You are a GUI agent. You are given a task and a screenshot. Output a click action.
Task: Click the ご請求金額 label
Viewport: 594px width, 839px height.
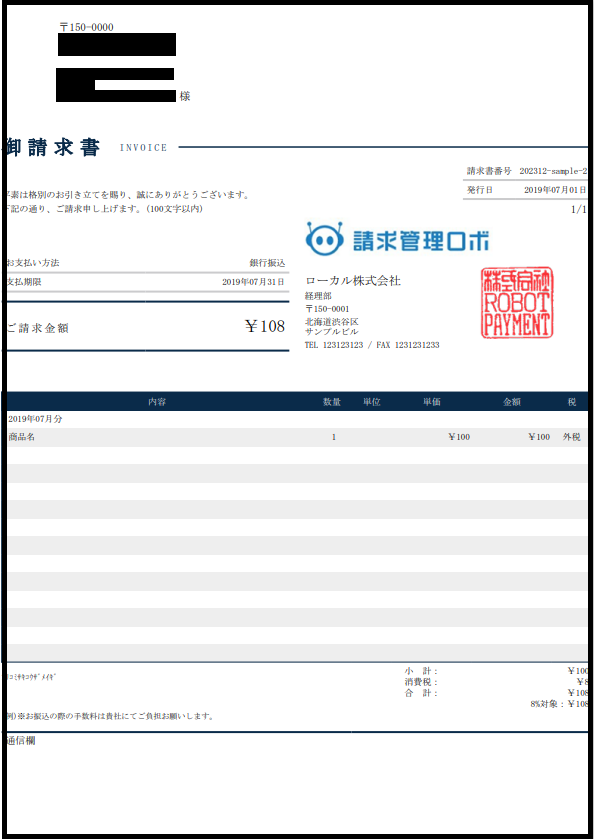37,329
